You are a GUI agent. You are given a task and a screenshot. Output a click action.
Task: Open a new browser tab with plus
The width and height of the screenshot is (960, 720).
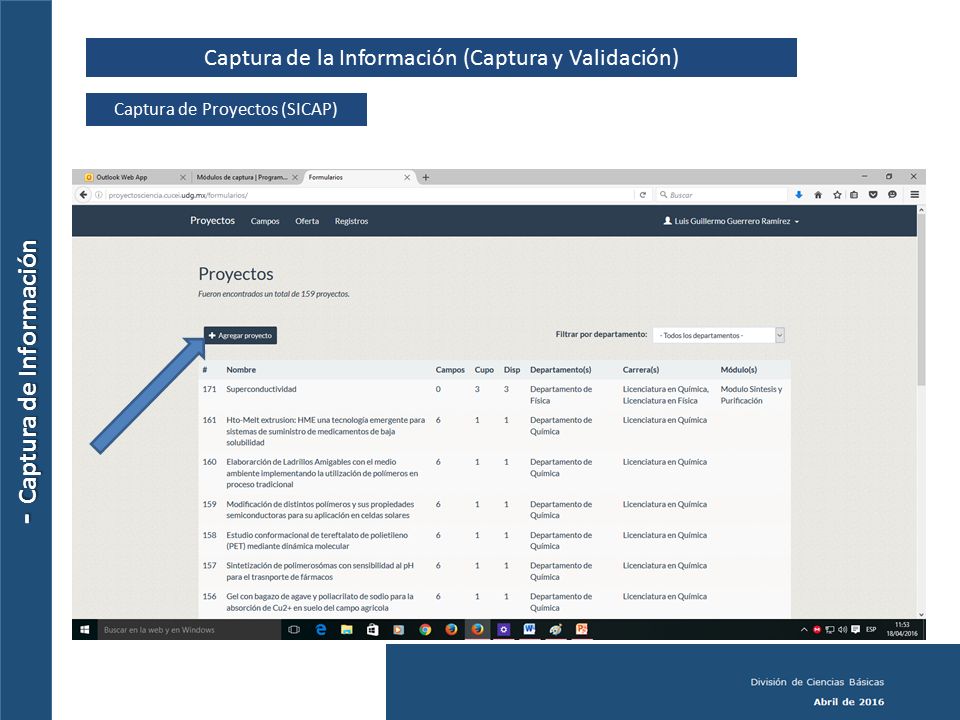point(426,178)
